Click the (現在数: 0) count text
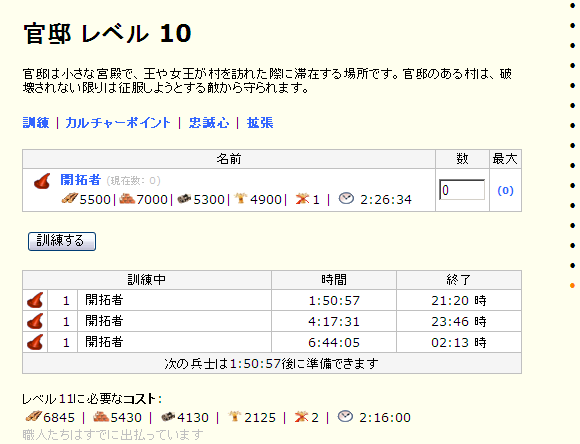 tap(134, 181)
